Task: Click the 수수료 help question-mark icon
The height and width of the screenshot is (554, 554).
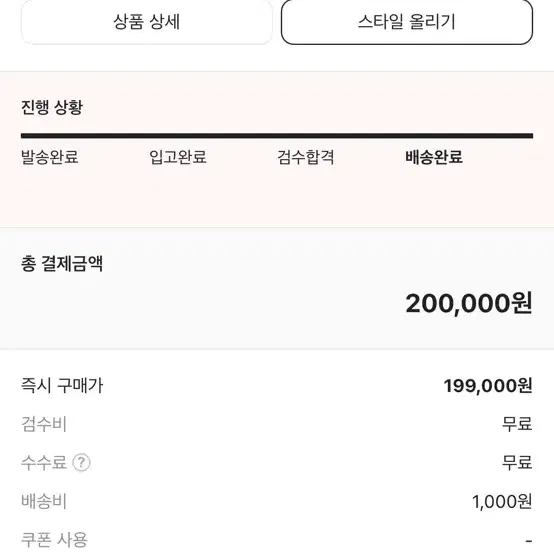Action: coord(81,462)
